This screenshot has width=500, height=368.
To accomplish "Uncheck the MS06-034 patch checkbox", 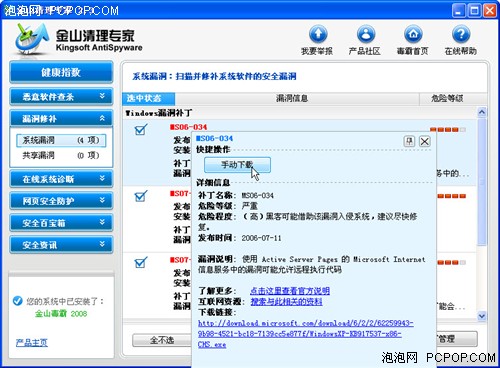I will click(x=141, y=129).
